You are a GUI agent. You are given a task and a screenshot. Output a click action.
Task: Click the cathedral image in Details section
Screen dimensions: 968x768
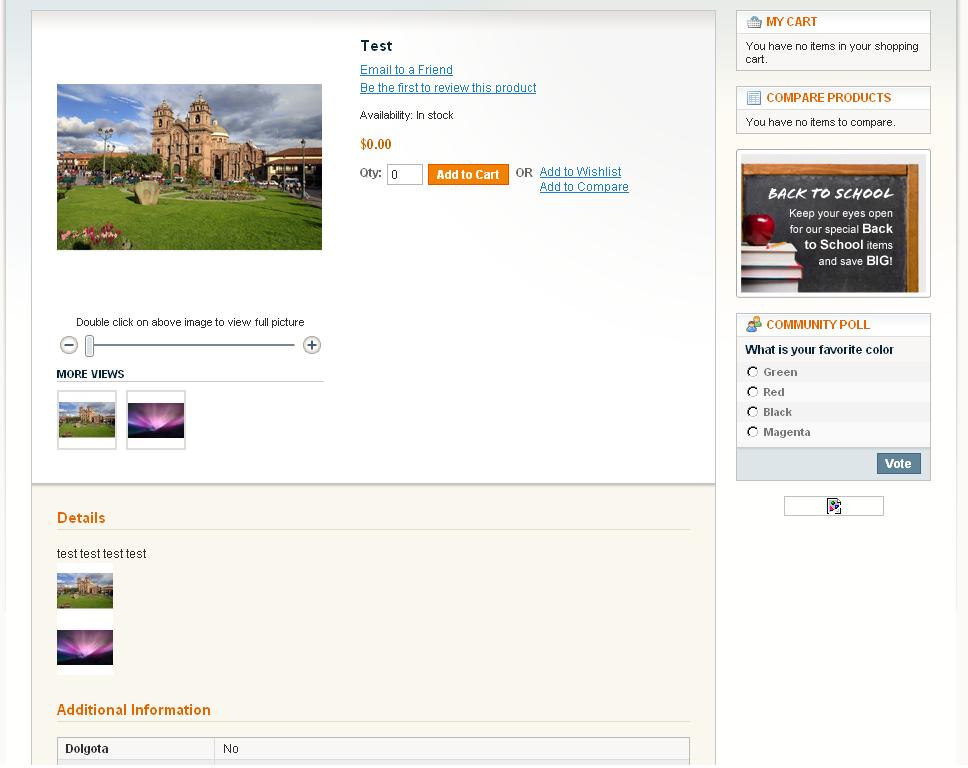(x=85, y=591)
